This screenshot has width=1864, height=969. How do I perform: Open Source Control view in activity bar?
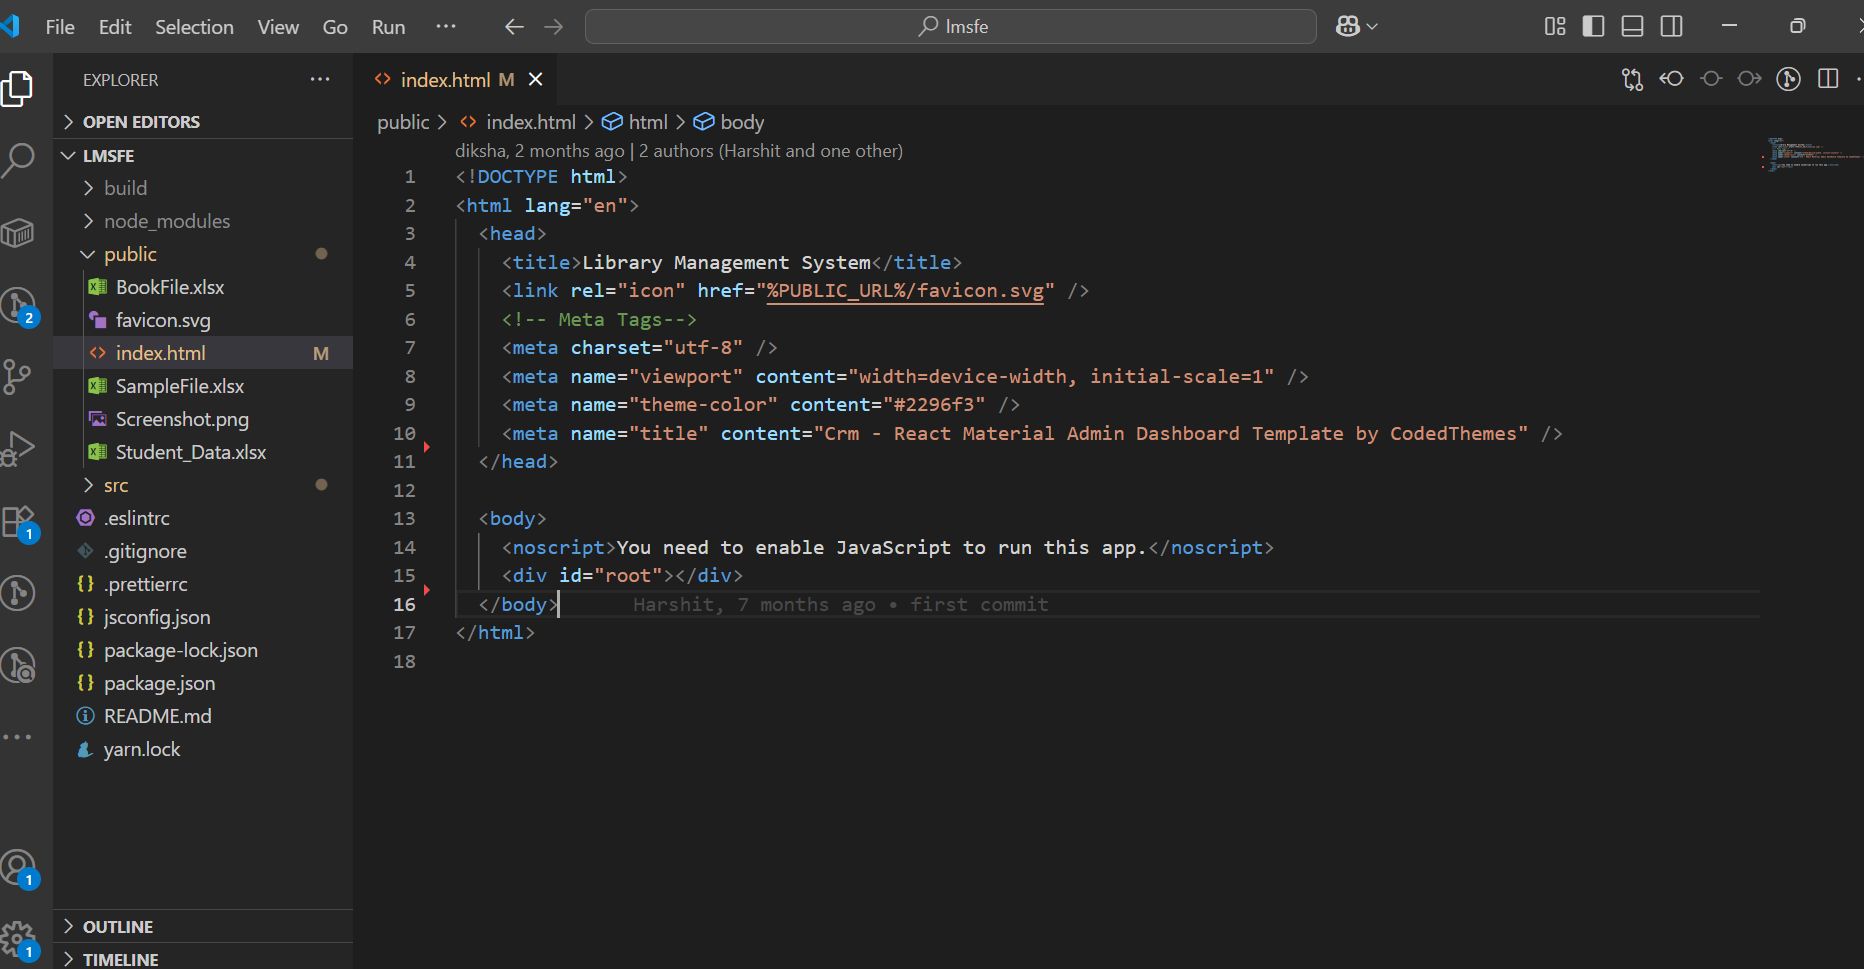point(18,376)
